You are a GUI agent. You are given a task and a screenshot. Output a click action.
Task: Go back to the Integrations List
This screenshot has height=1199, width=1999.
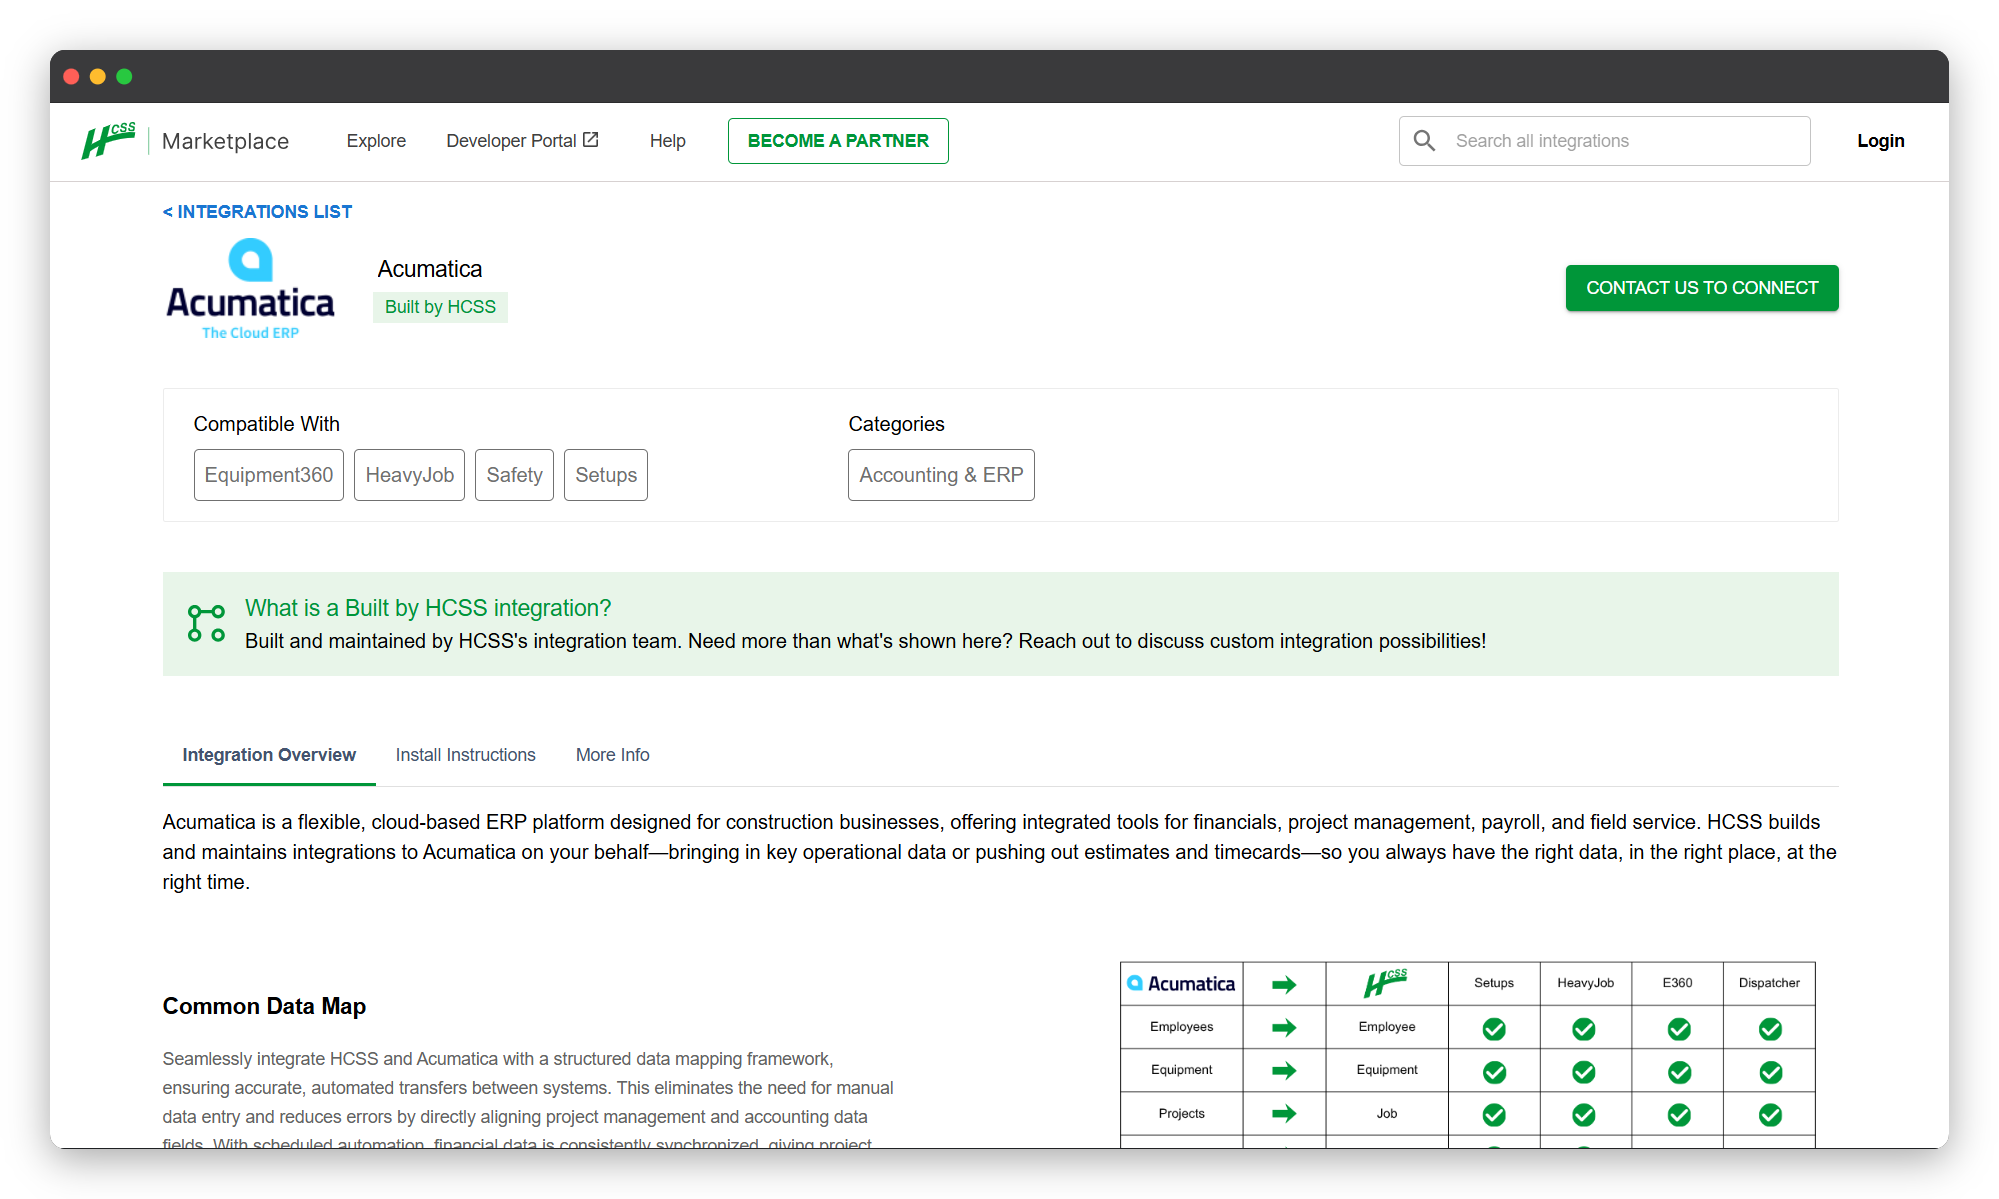click(x=257, y=212)
